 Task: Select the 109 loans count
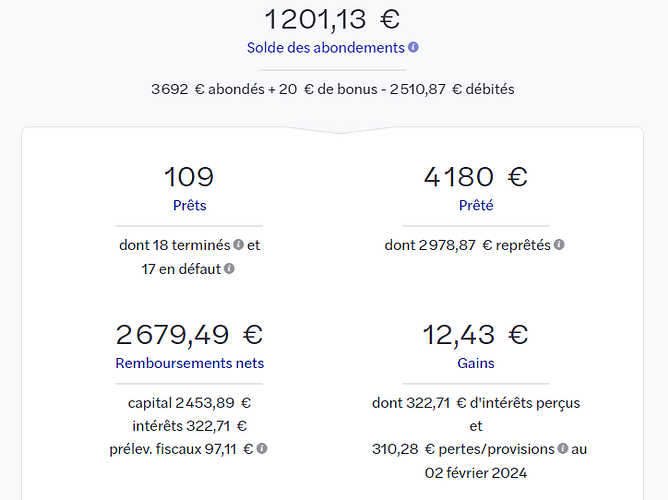click(189, 177)
